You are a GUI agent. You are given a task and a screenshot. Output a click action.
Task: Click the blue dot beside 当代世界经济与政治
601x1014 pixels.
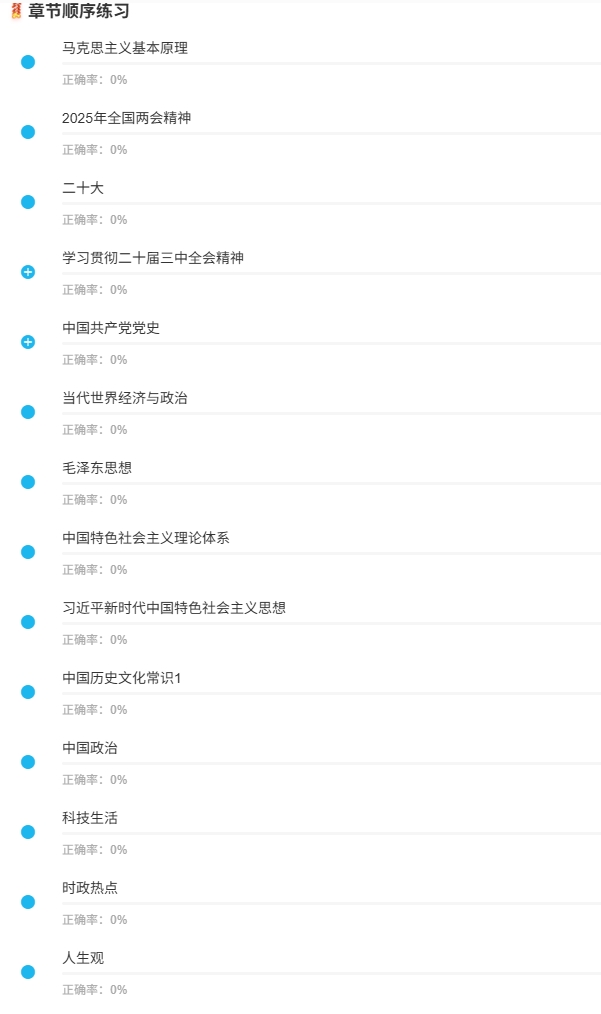(28, 412)
